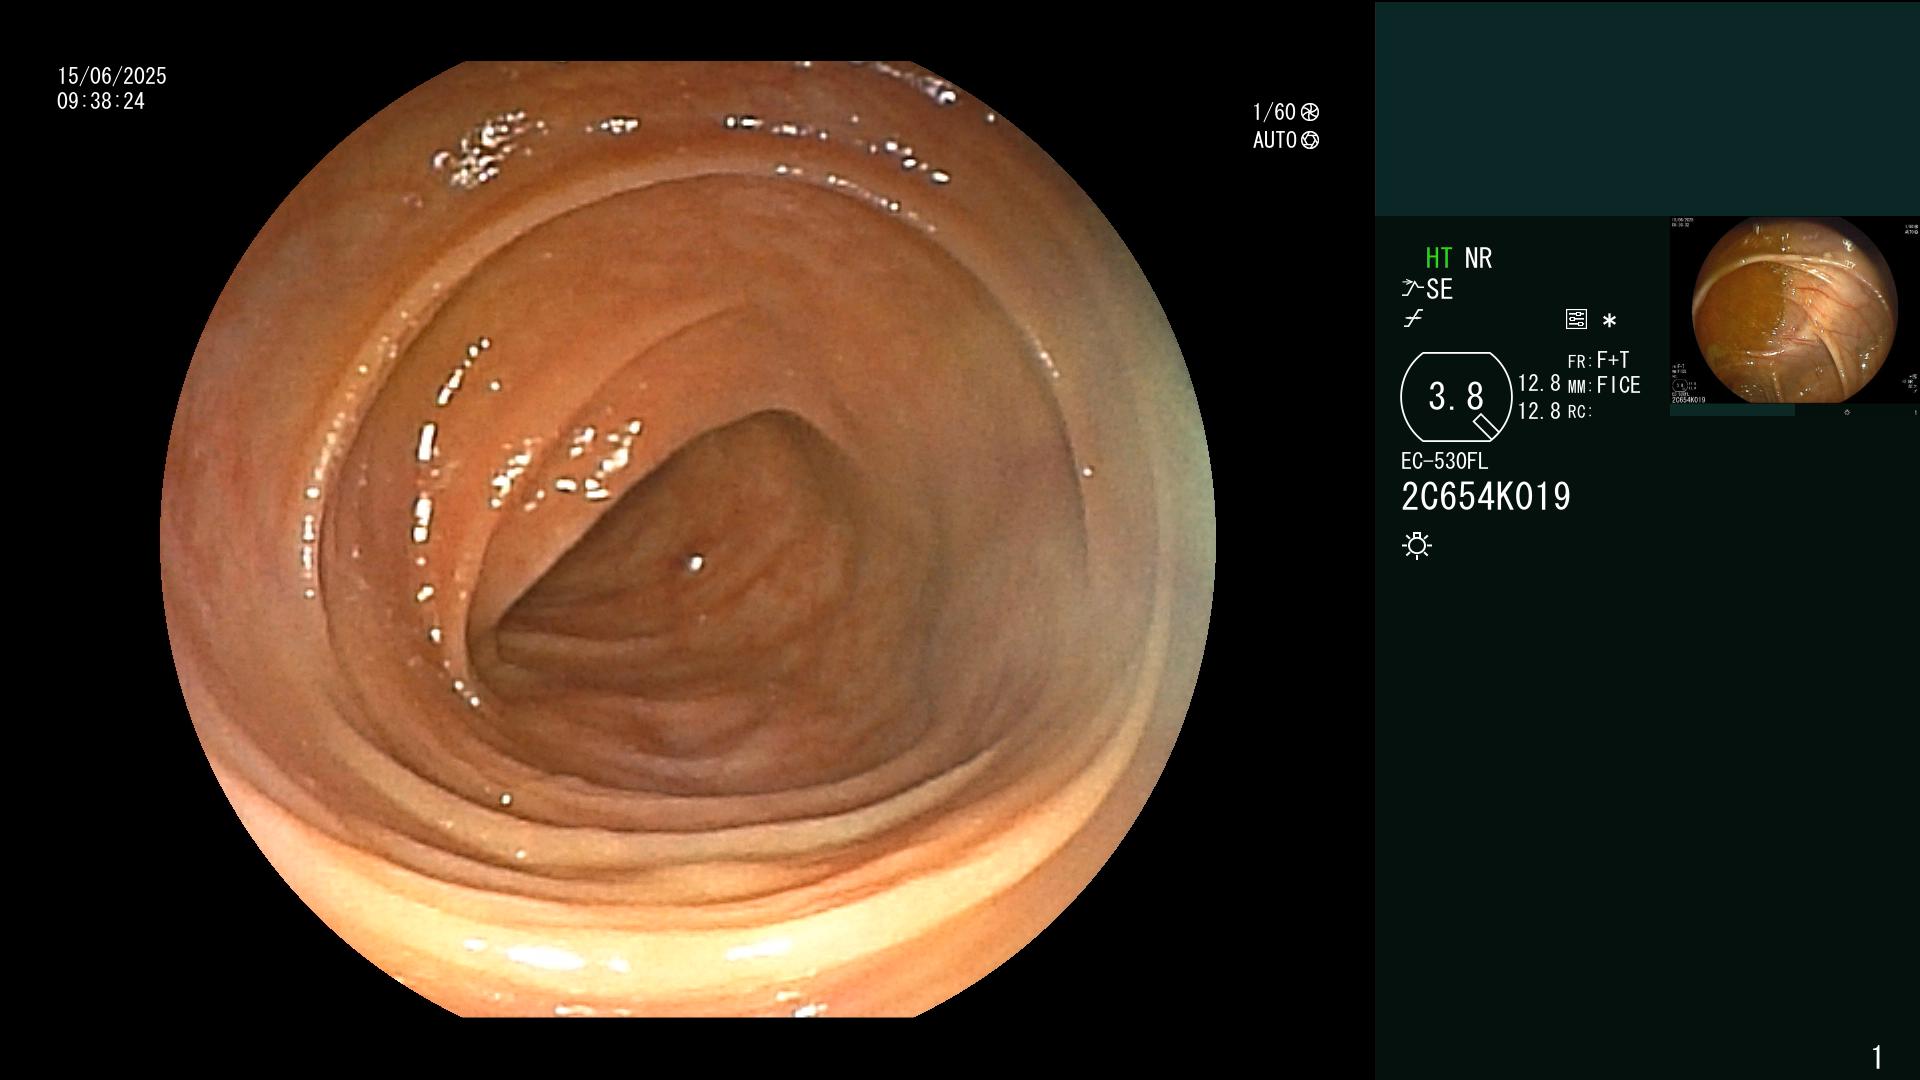Click the structure enhancement curve icon next to SE
1920x1080 pixels.
coord(1412,289)
